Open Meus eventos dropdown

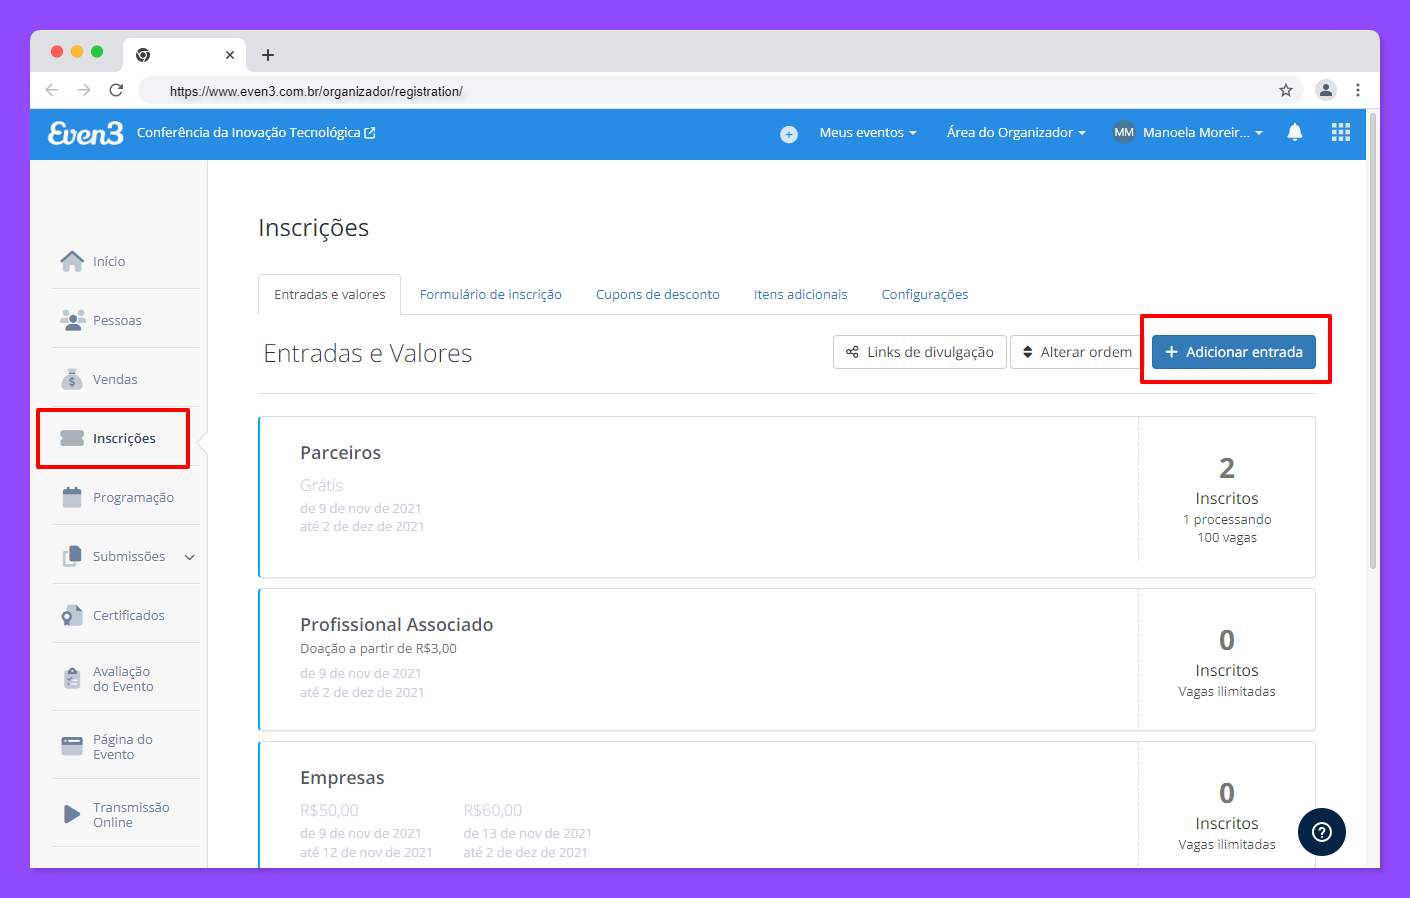[x=868, y=132]
